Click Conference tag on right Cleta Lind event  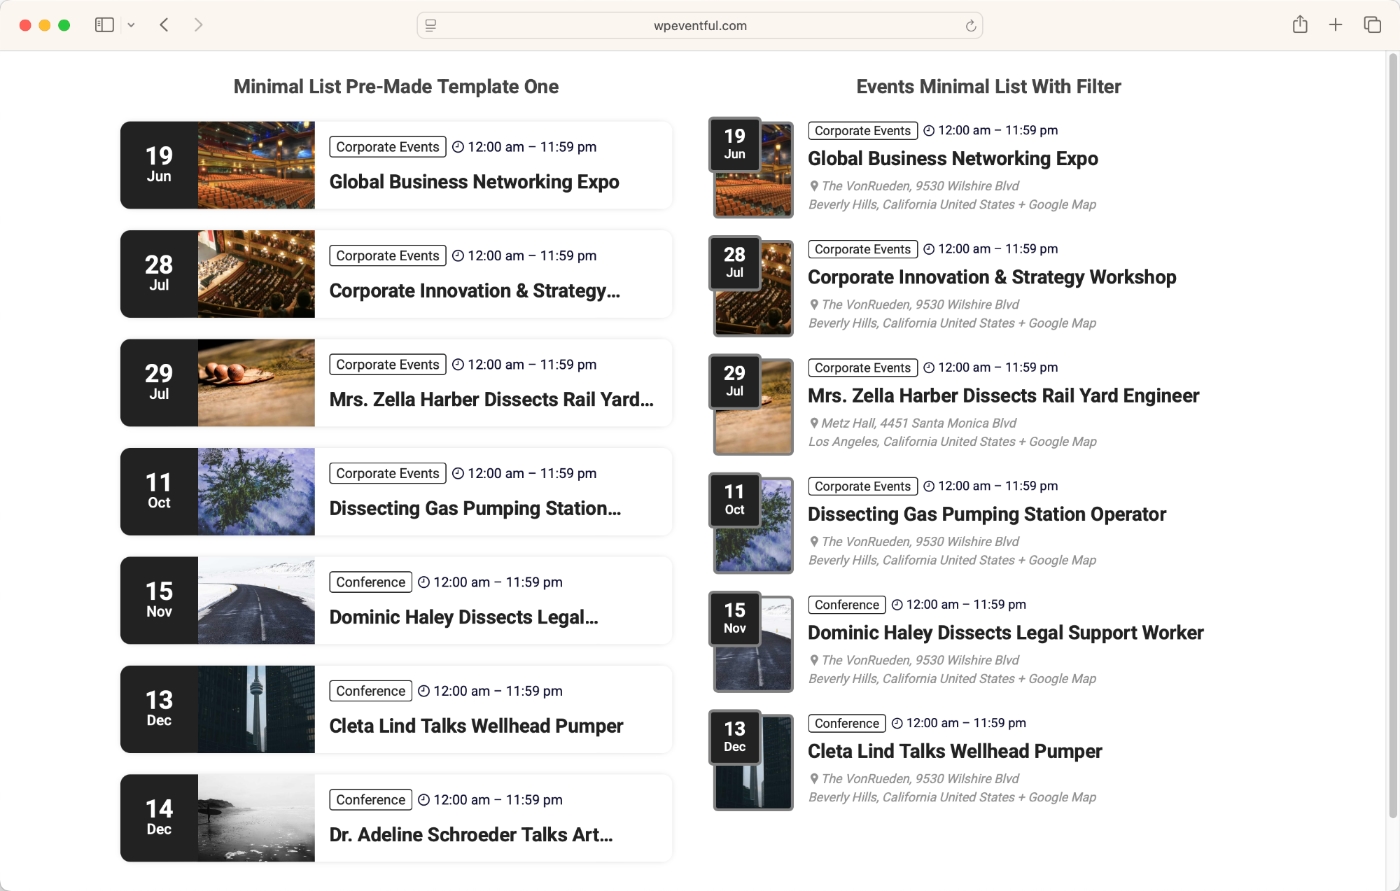[847, 724]
